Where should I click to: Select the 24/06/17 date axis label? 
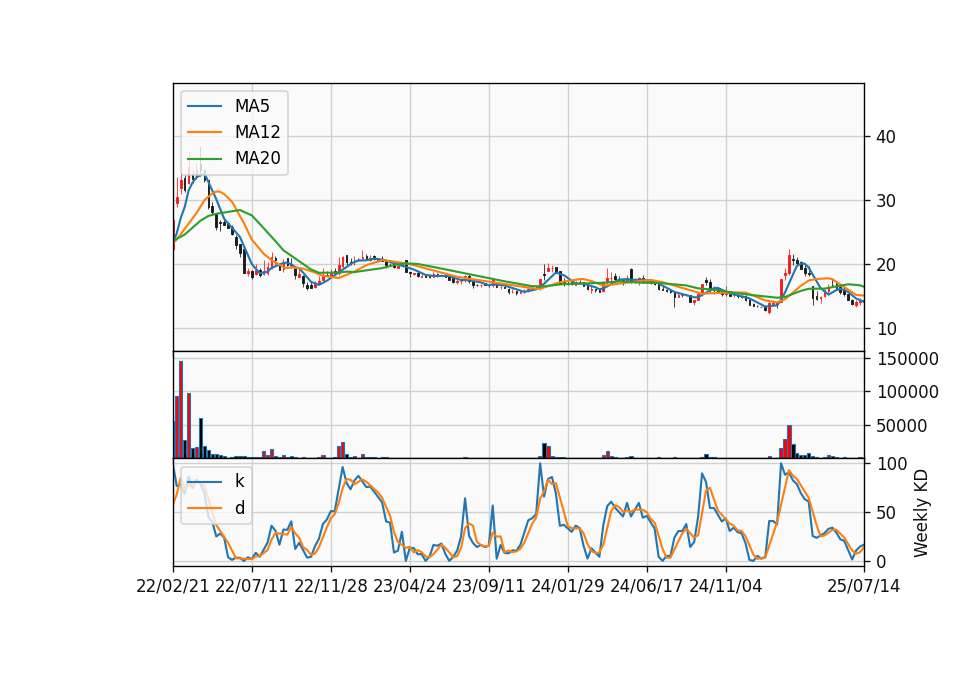pos(647,586)
